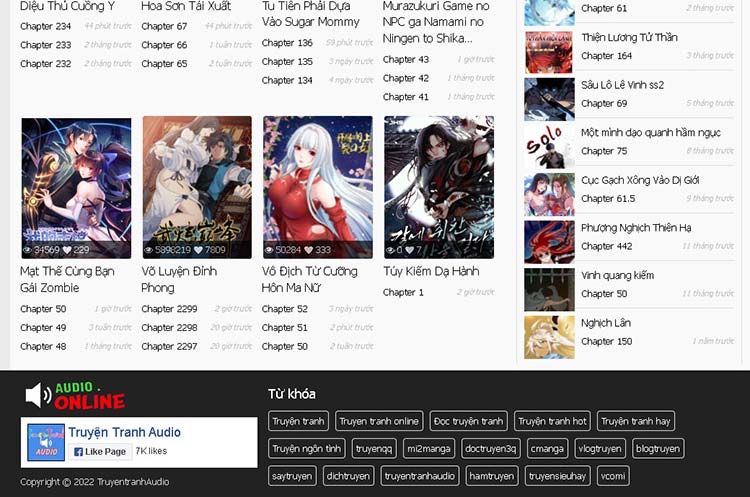Open Chapter 442 in the sidebar list
The height and width of the screenshot is (497, 750).
[606, 246]
